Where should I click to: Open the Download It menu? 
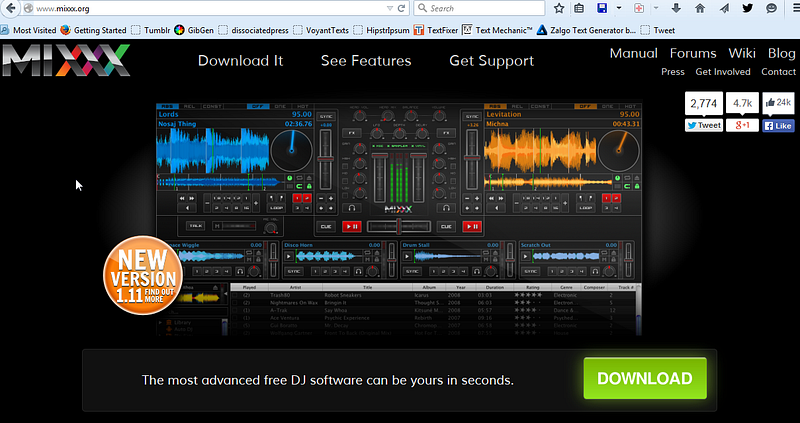(x=240, y=61)
